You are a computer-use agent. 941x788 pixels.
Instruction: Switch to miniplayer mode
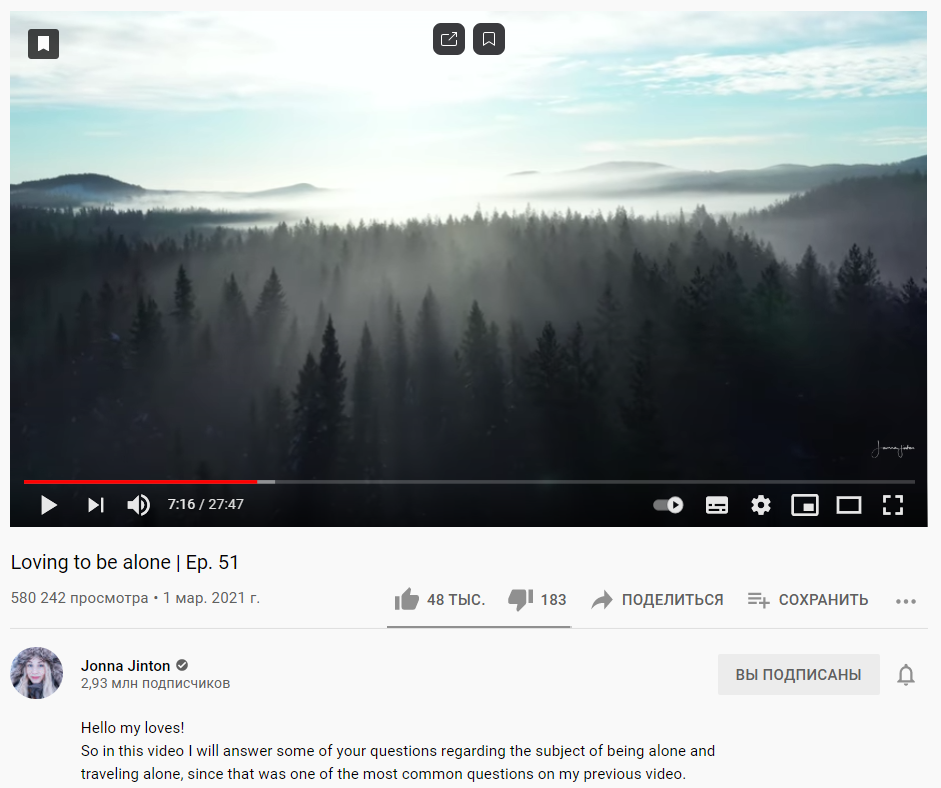[x=804, y=505]
